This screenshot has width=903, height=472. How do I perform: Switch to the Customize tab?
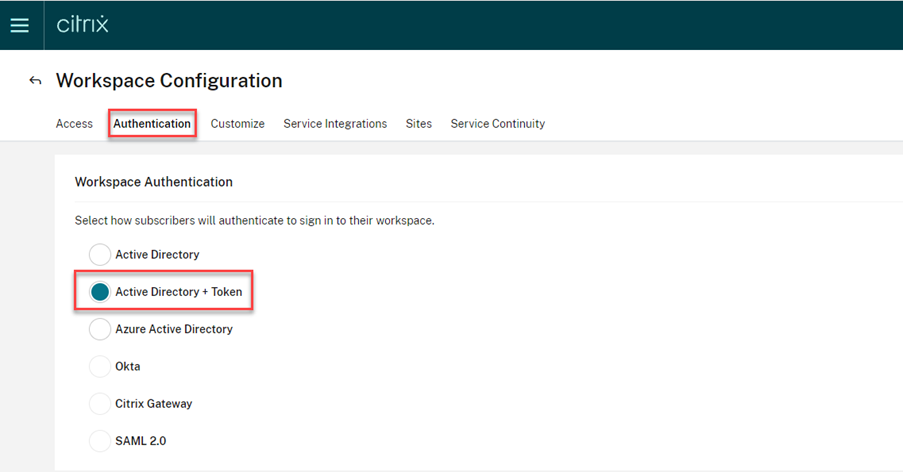237,124
